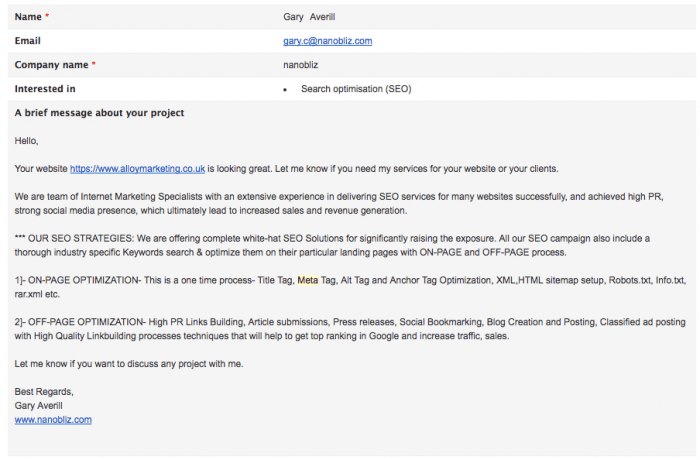
Task: Click the red asterisk beside Company name
Action: point(94,64)
